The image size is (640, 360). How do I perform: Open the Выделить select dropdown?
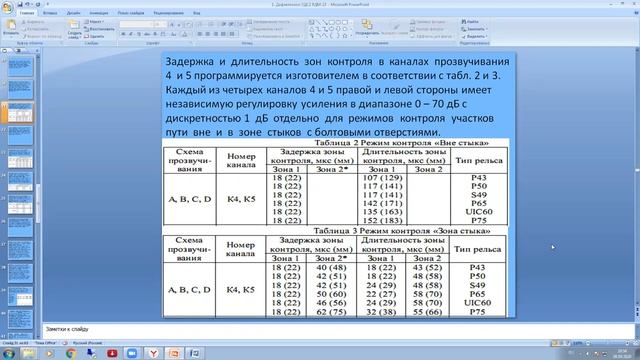pos(474,36)
